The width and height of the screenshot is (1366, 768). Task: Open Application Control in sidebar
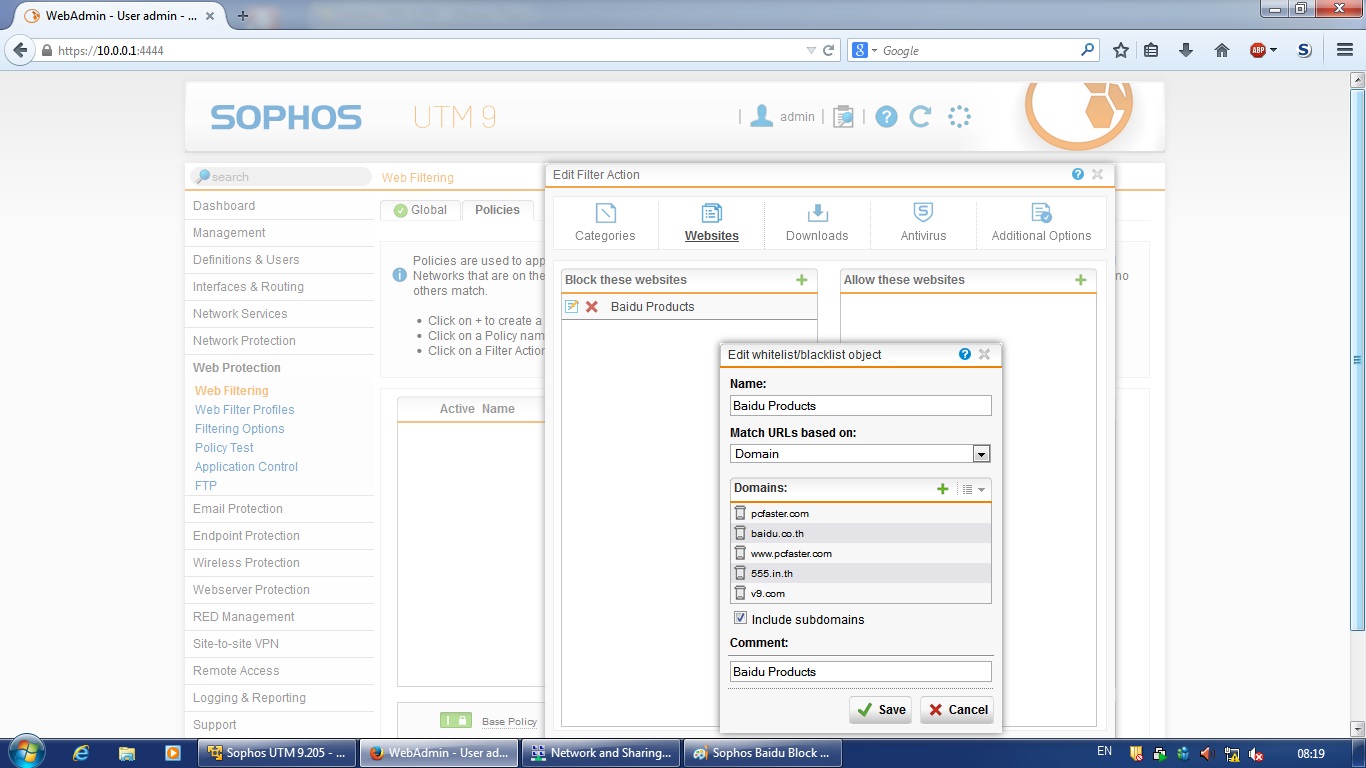[246, 467]
